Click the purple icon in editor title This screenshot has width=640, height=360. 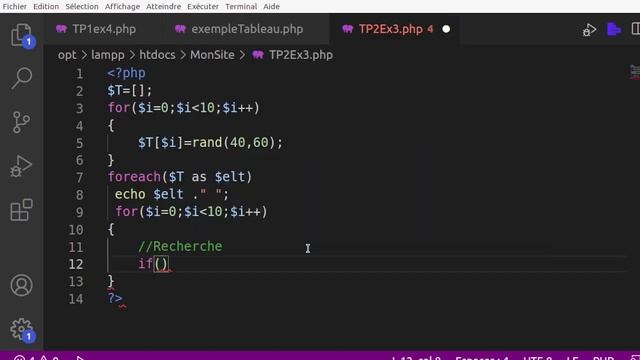click(613, 29)
